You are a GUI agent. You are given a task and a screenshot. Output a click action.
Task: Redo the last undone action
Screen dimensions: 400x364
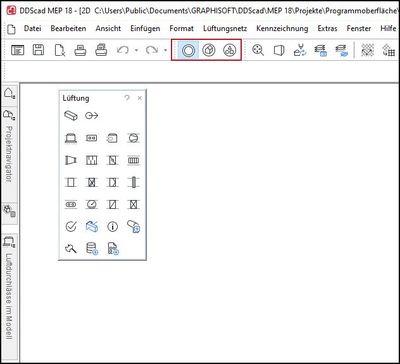152,50
